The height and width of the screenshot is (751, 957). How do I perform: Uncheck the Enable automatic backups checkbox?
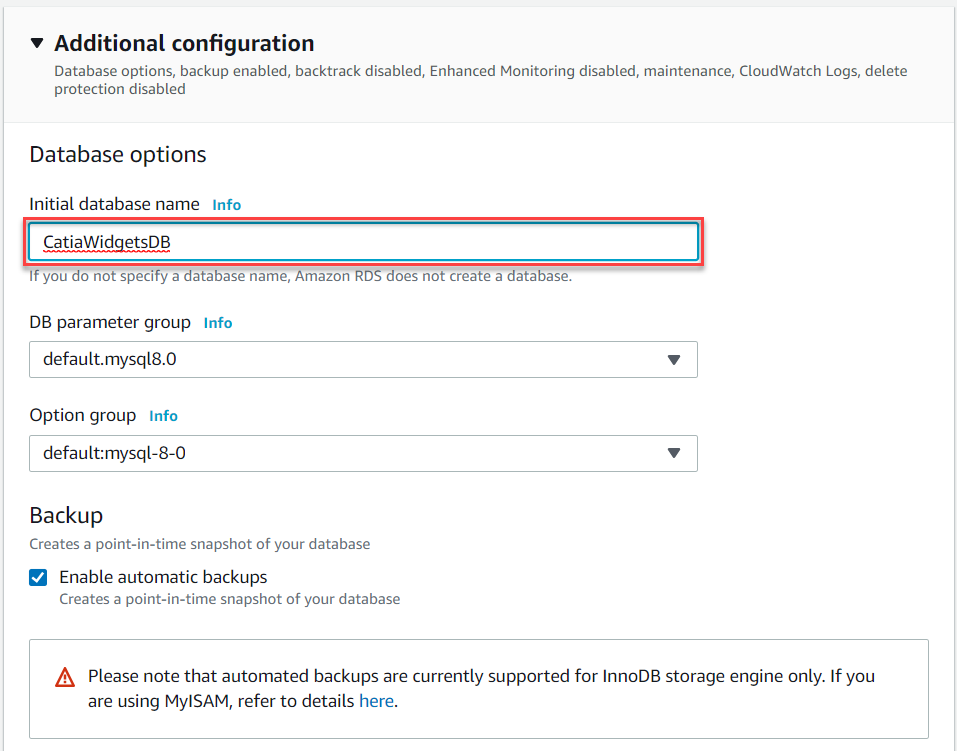tap(38, 577)
